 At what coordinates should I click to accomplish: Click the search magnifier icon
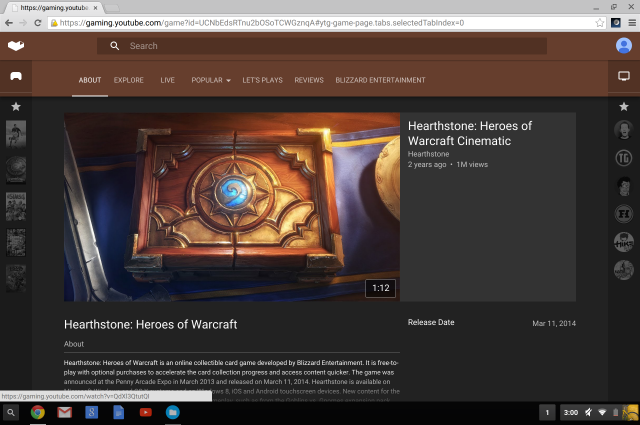pos(115,46)
